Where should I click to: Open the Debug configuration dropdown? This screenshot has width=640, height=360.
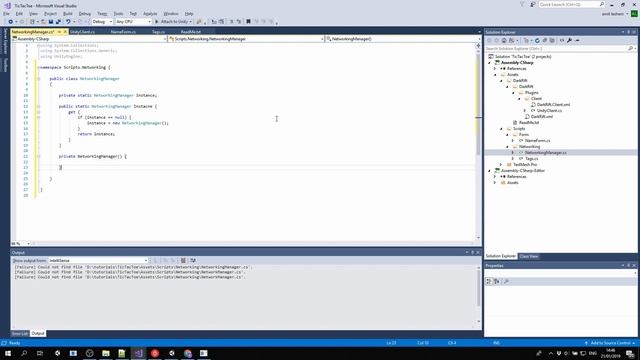click(102, 22)
